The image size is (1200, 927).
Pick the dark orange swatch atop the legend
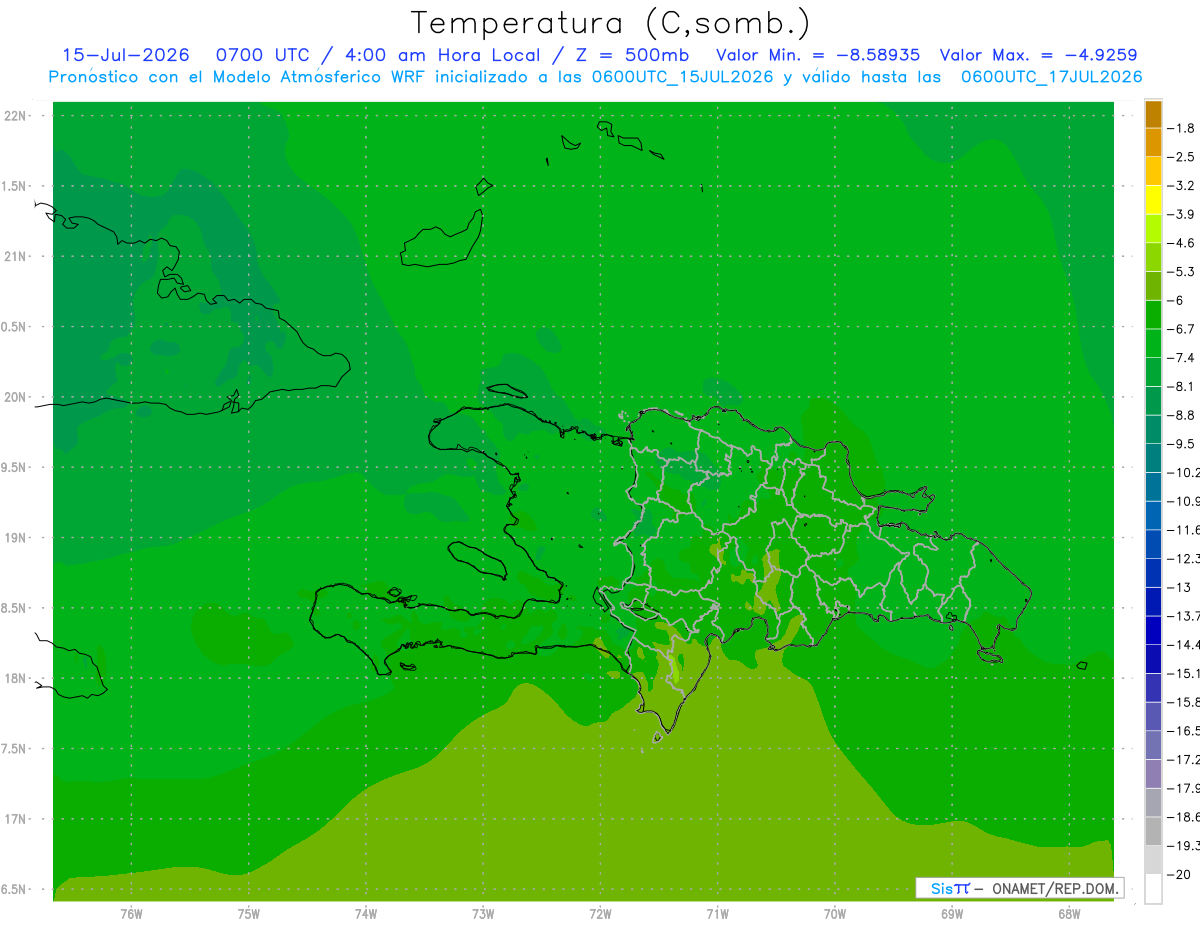point(1153,114)
